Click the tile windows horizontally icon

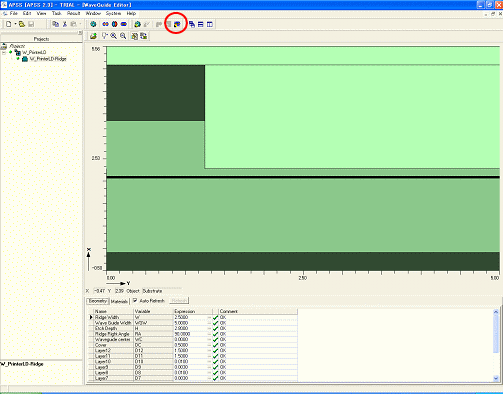[x=201, y=24]
